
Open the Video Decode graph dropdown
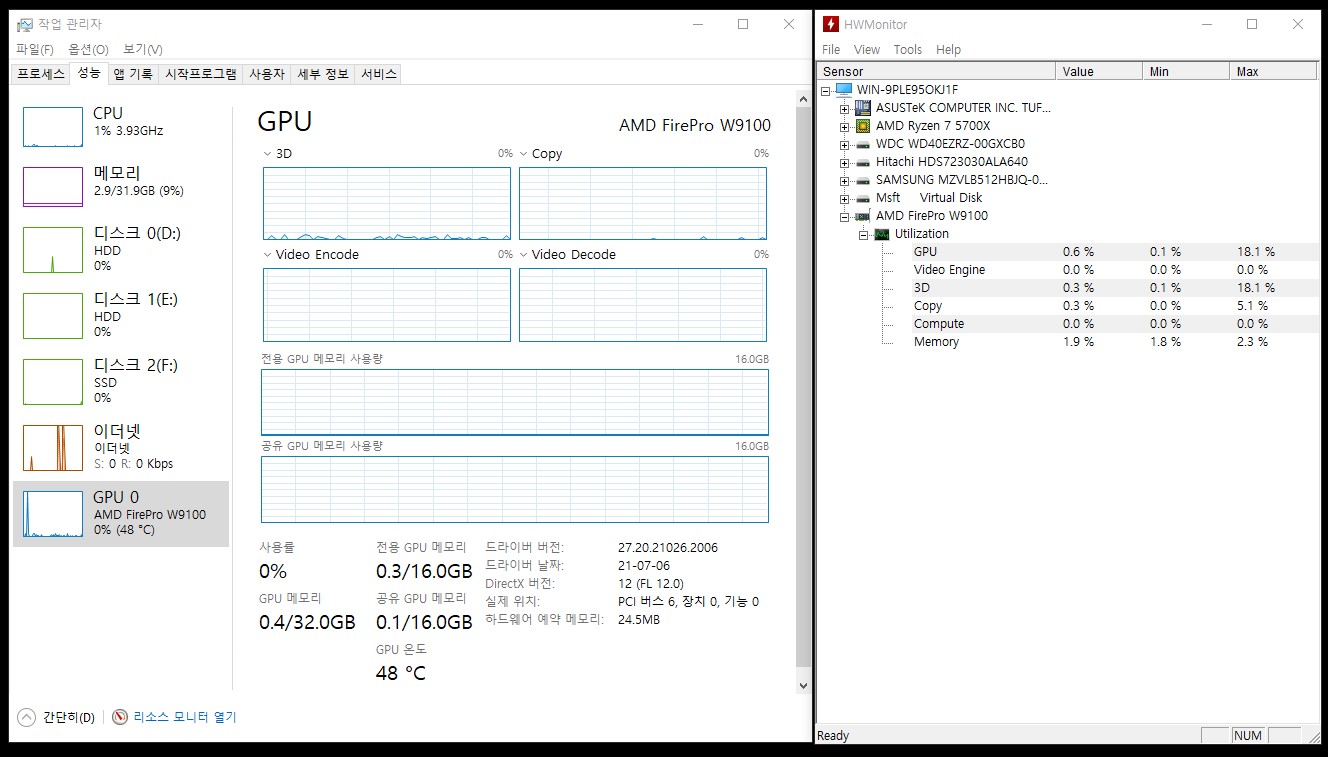point(523,255)
